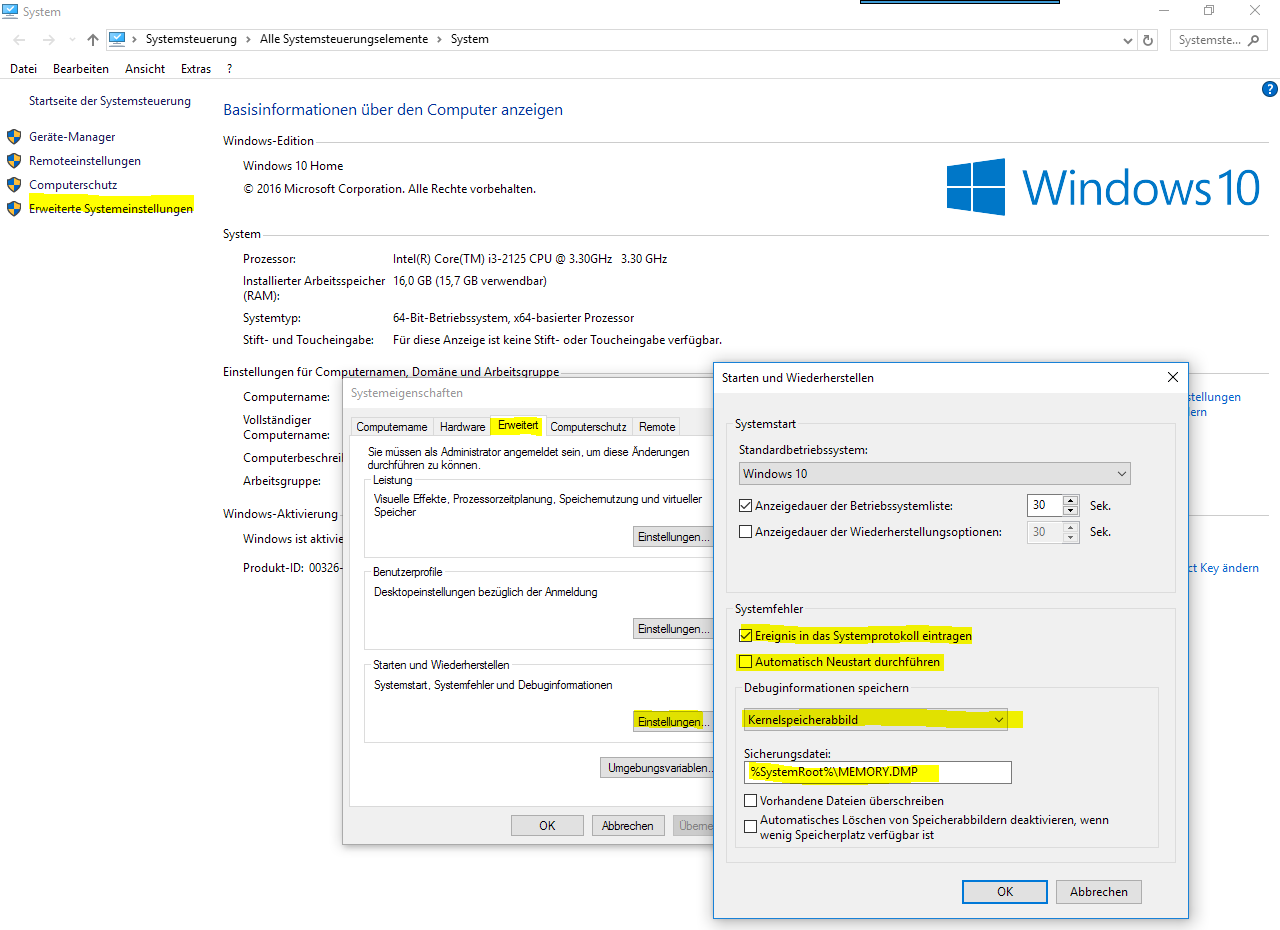Cancel the Starten und Wiederherstellen dialog
The width and height of the screenshot is (1280, 930).
(1098, 892)
